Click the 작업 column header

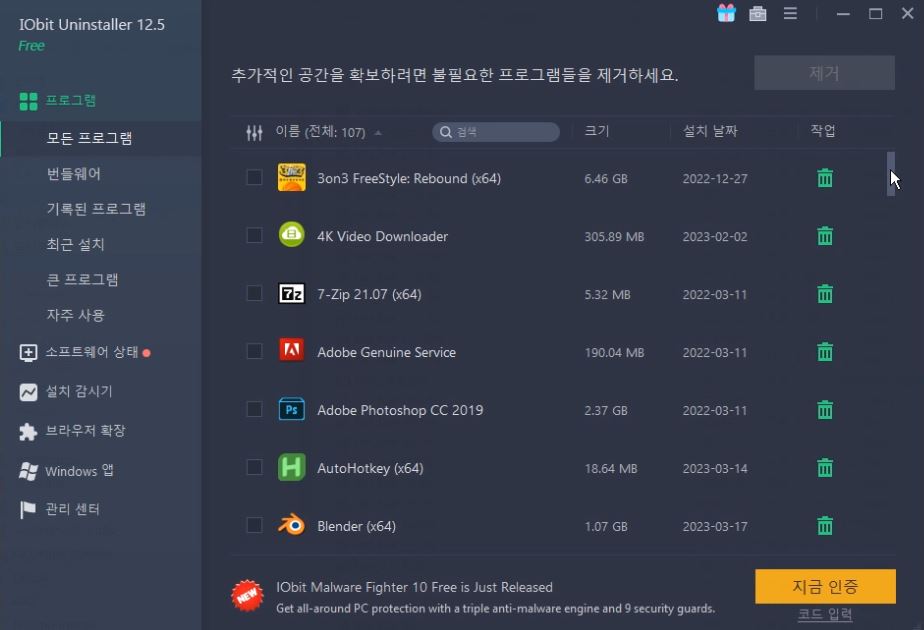(x=823, y=131)
